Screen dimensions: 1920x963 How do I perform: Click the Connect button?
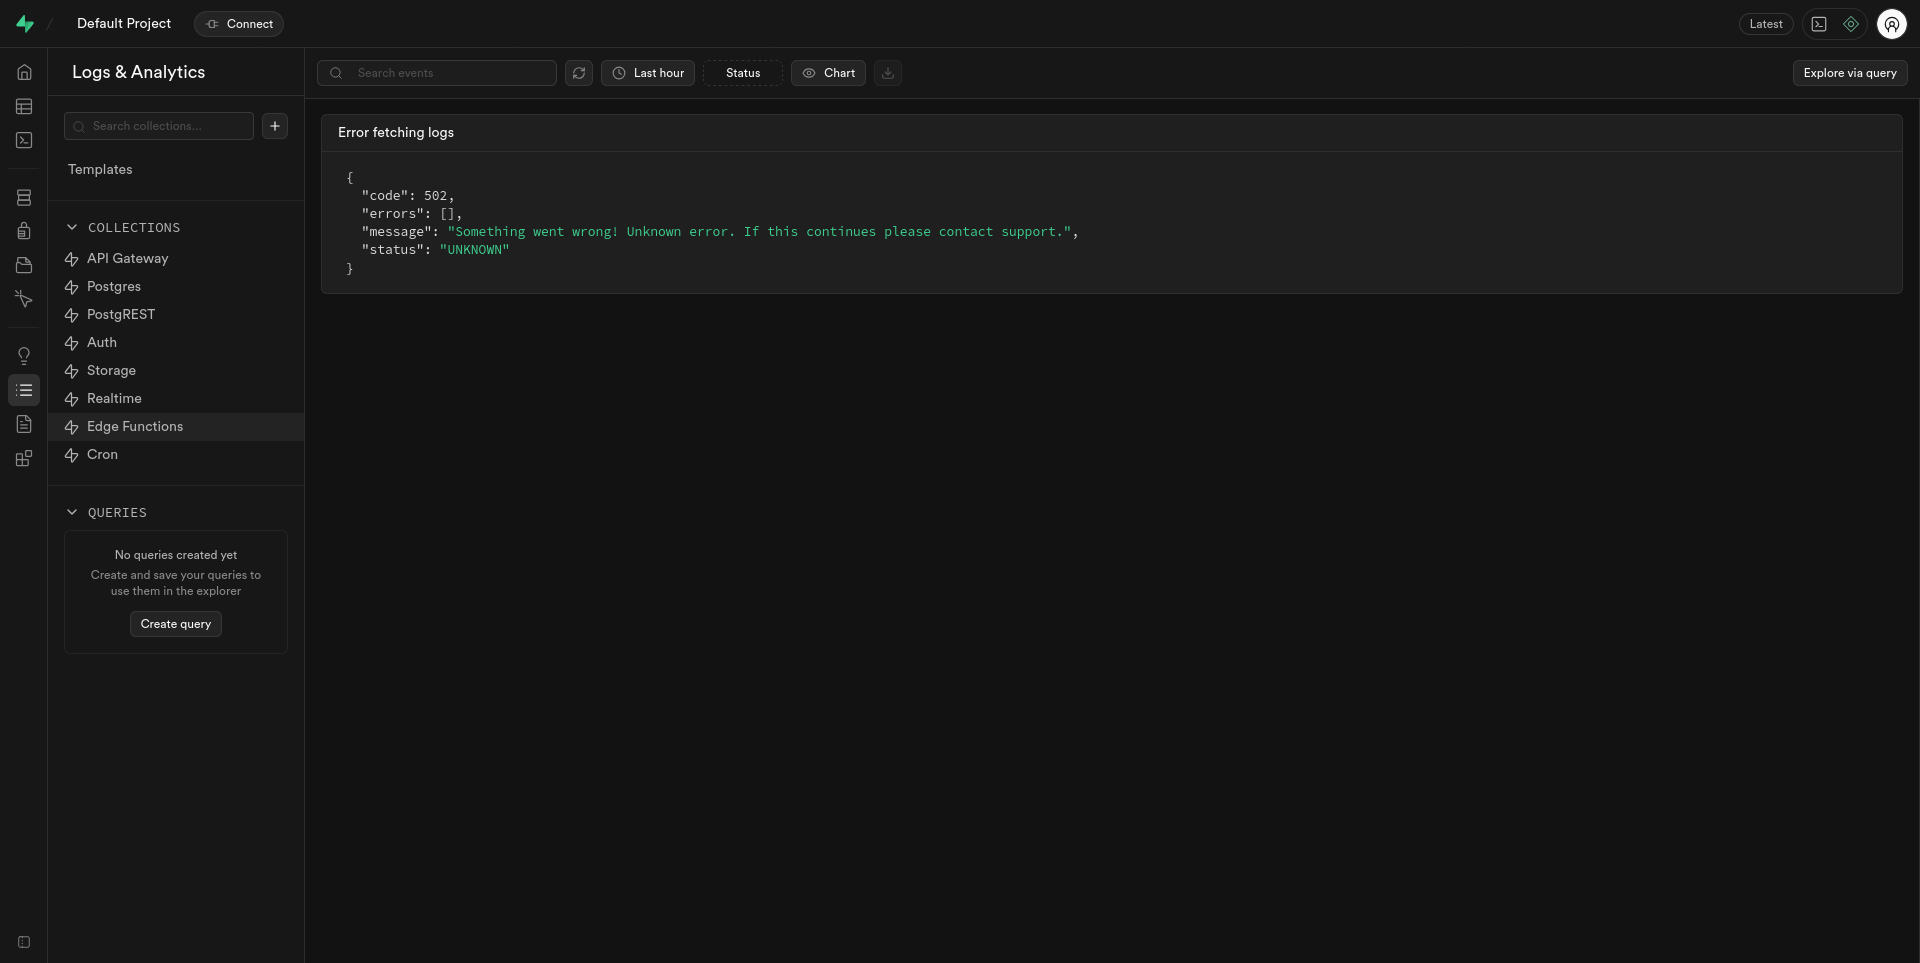(239, 24)
